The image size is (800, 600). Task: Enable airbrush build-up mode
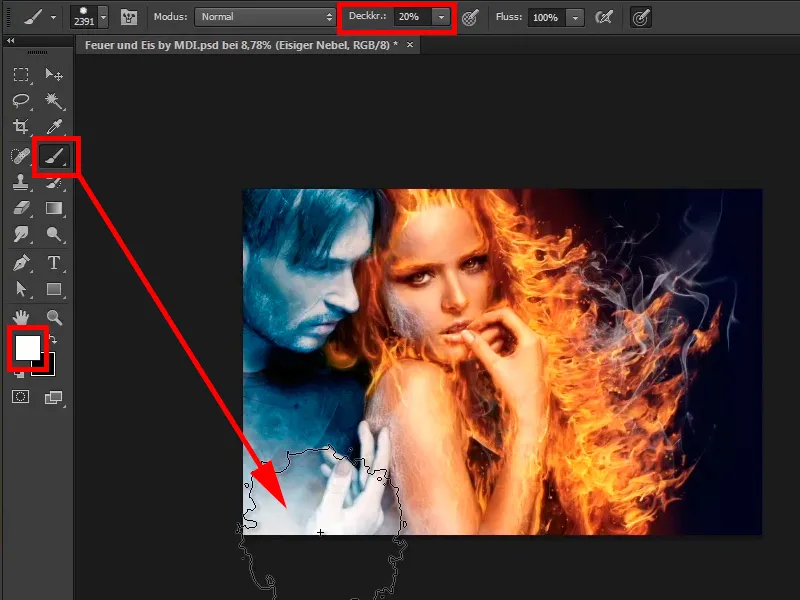click(x=604, y=18)
